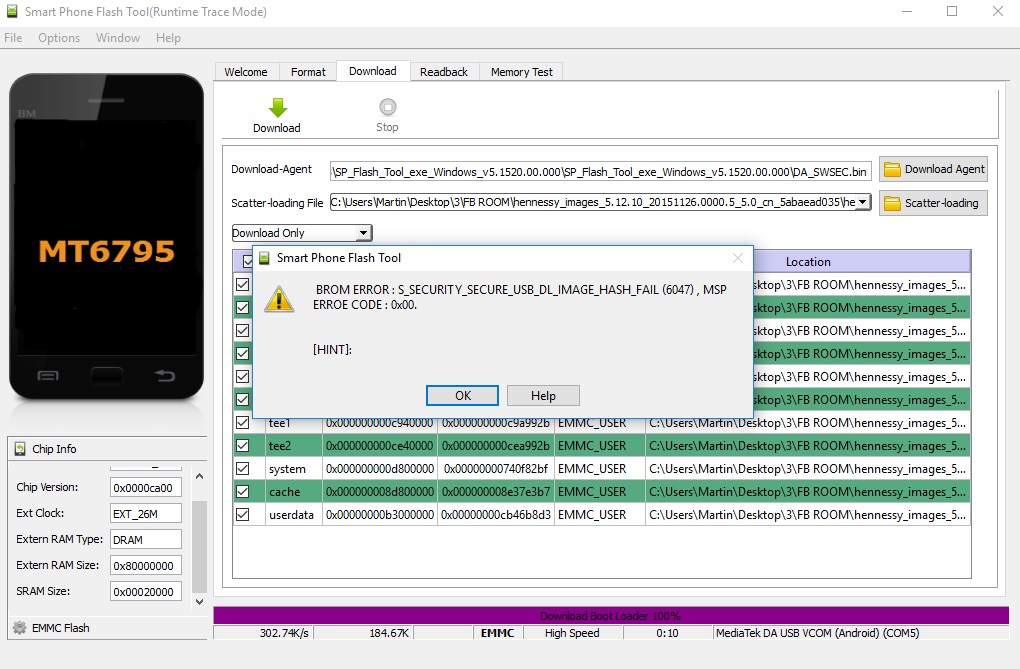Click the SRAM Size value field
Viewport: 1020px width, 669px height.
pos(146,592)
